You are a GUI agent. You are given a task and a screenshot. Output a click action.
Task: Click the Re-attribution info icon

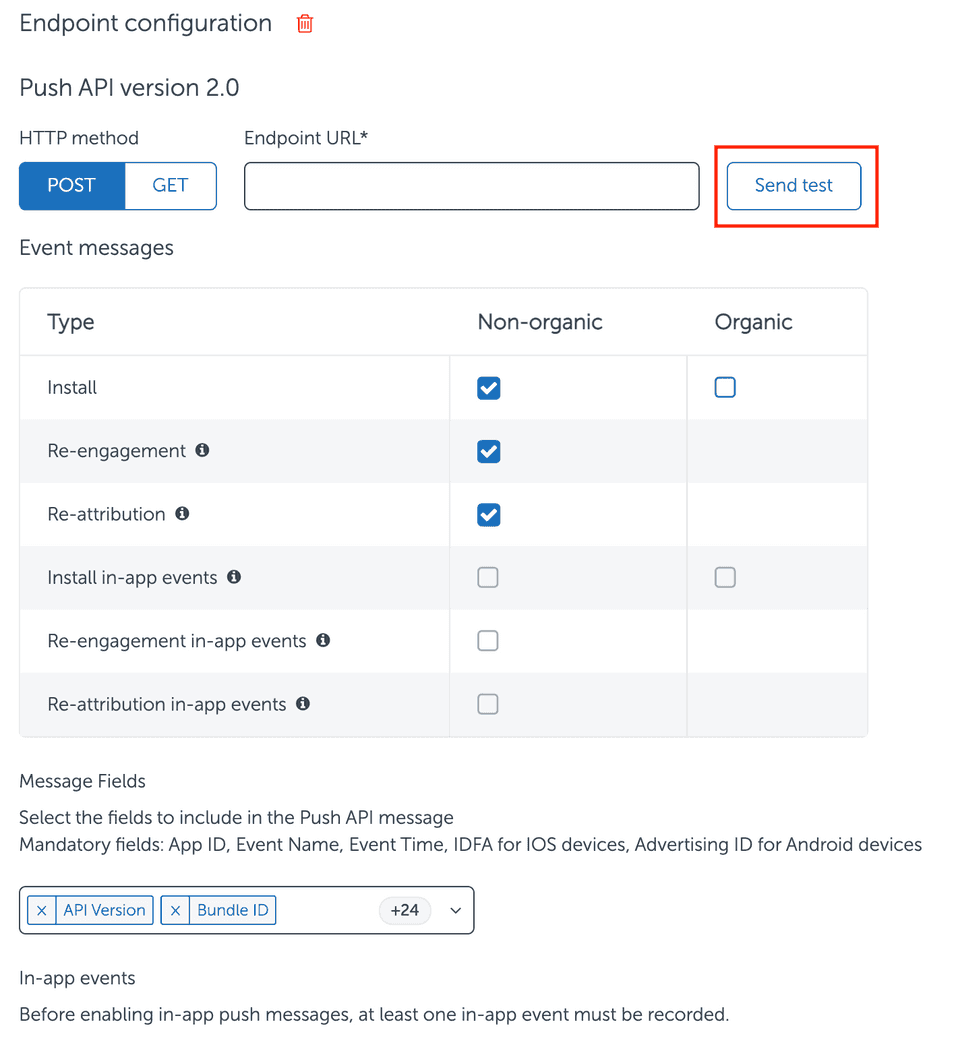click(182, 513)
